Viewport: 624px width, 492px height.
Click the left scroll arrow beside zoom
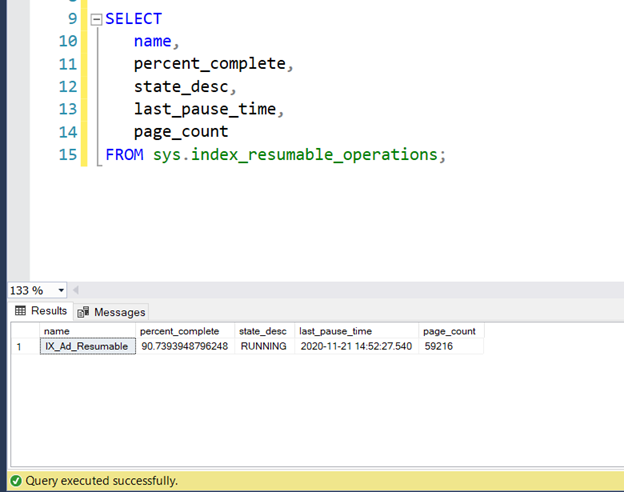pos(76,290)
